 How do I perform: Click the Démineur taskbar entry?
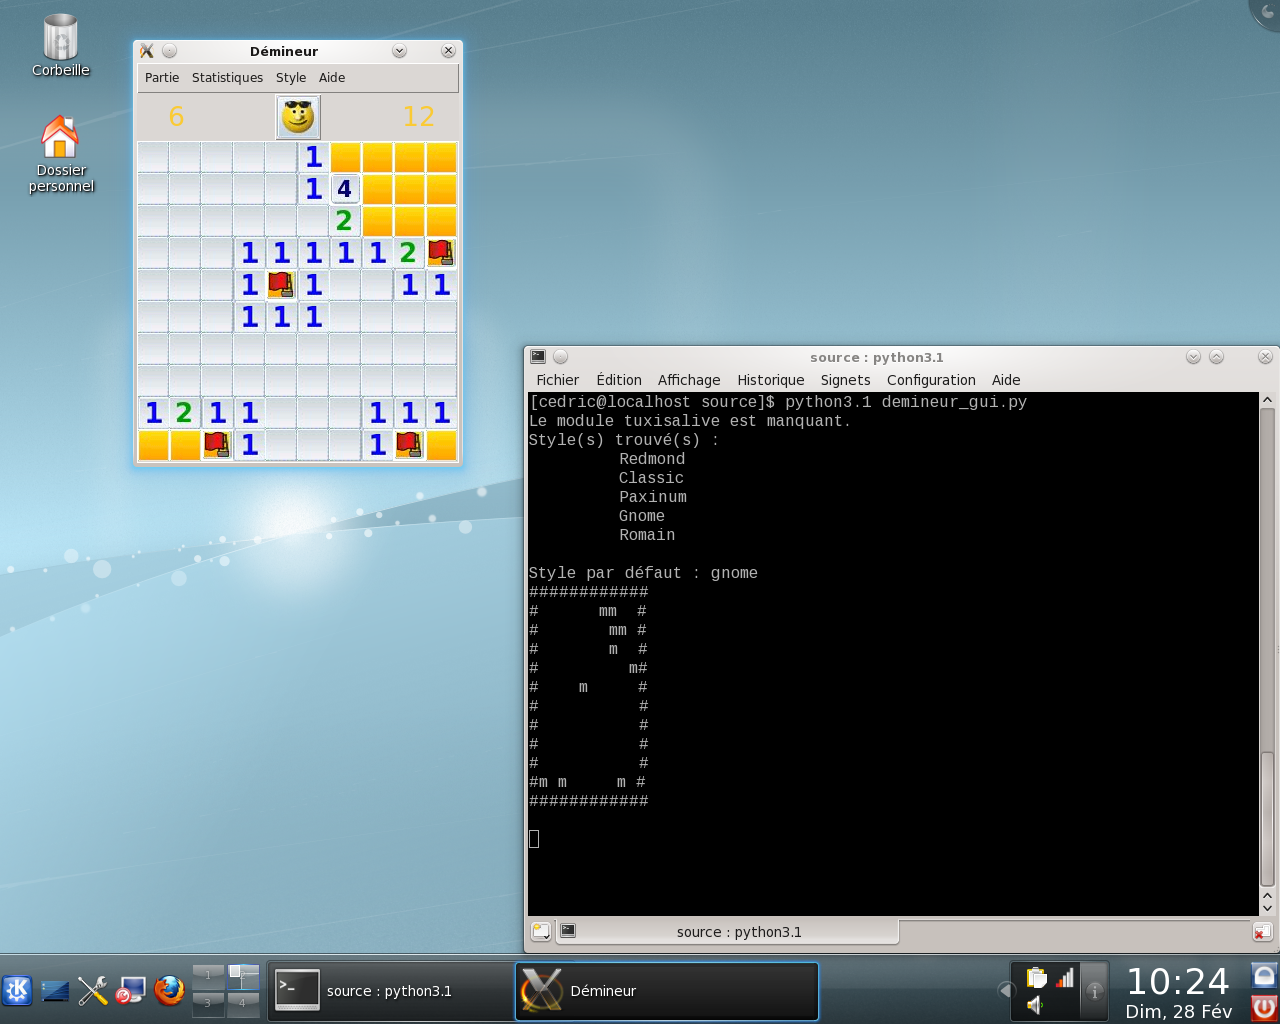(667, 991)
